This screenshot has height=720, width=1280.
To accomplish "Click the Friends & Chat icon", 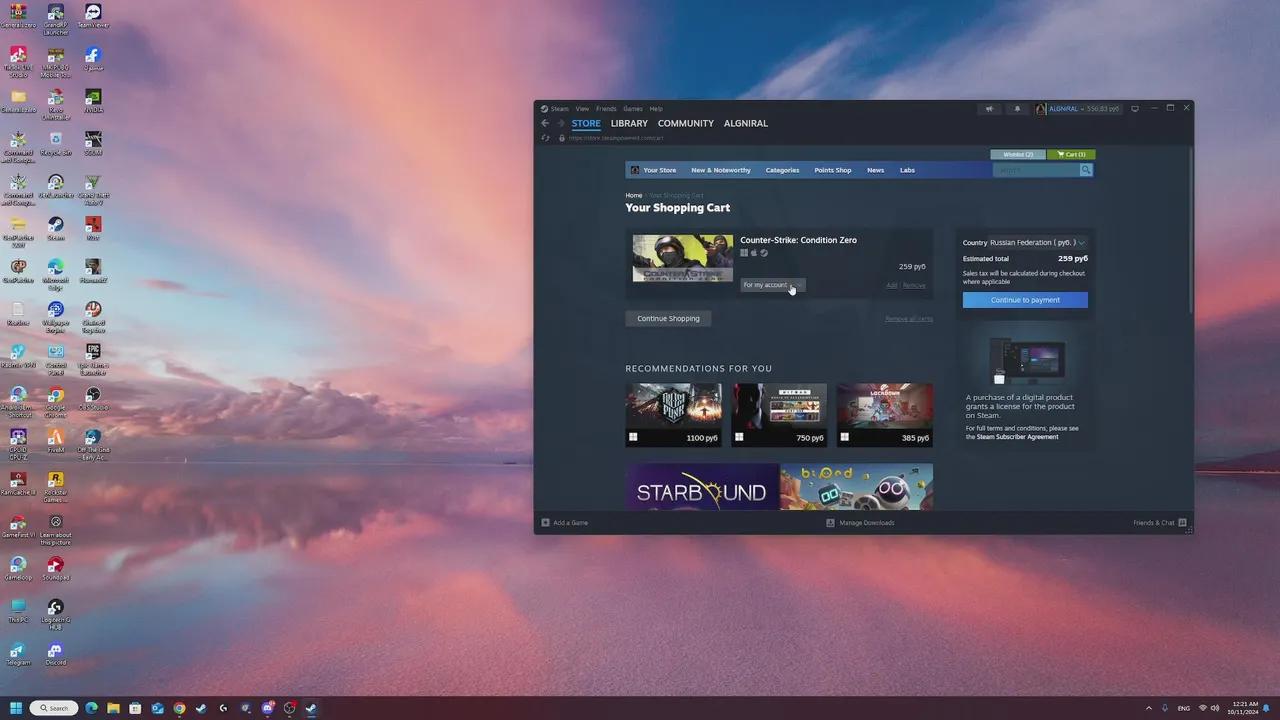I will point(1182,523).
